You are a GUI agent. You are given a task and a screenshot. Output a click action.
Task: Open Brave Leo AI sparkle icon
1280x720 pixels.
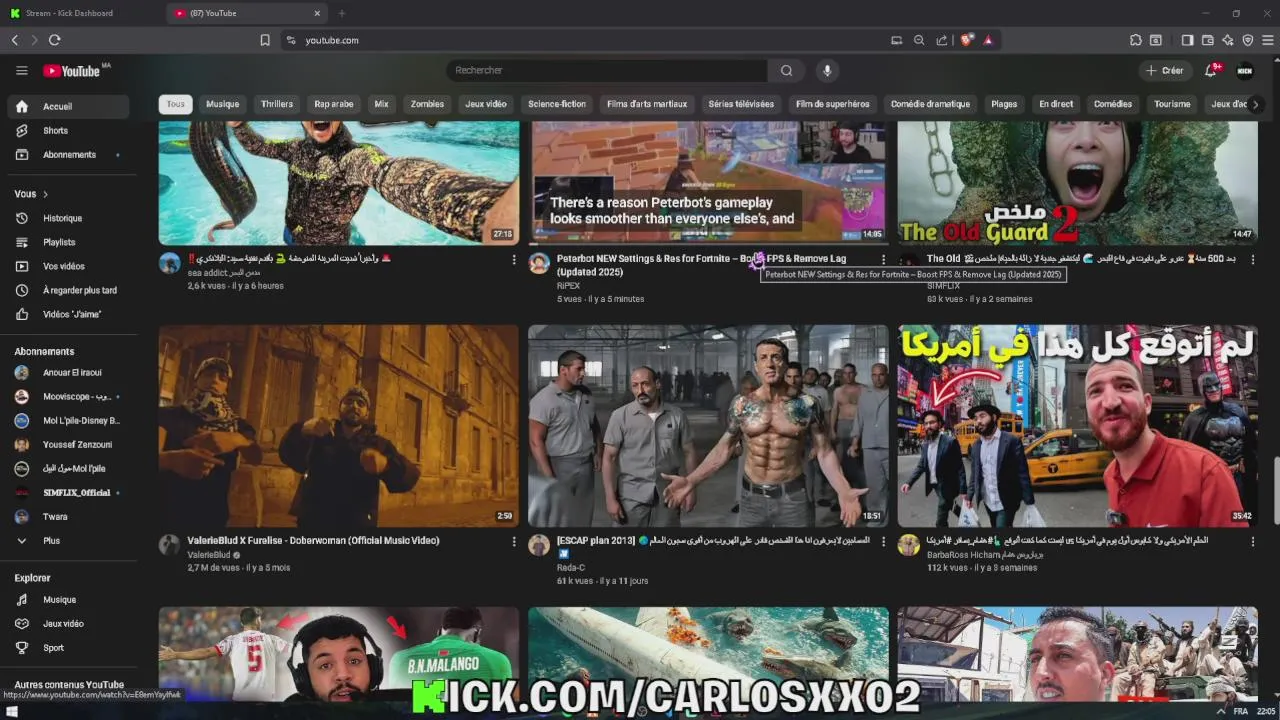pos(1228,40)
